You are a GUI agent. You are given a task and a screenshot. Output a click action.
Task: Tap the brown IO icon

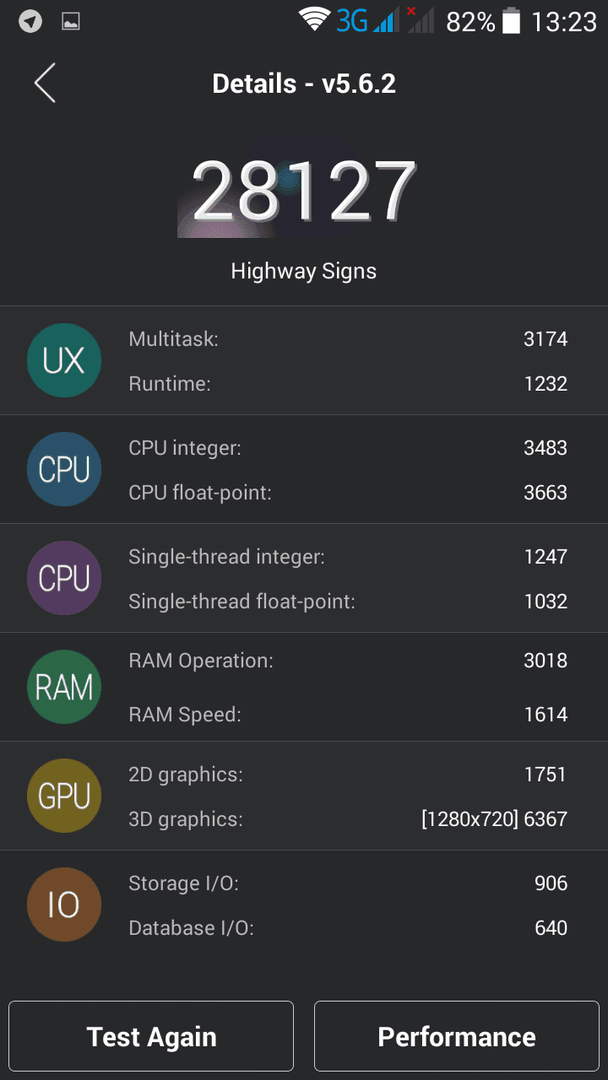point(64,904)
